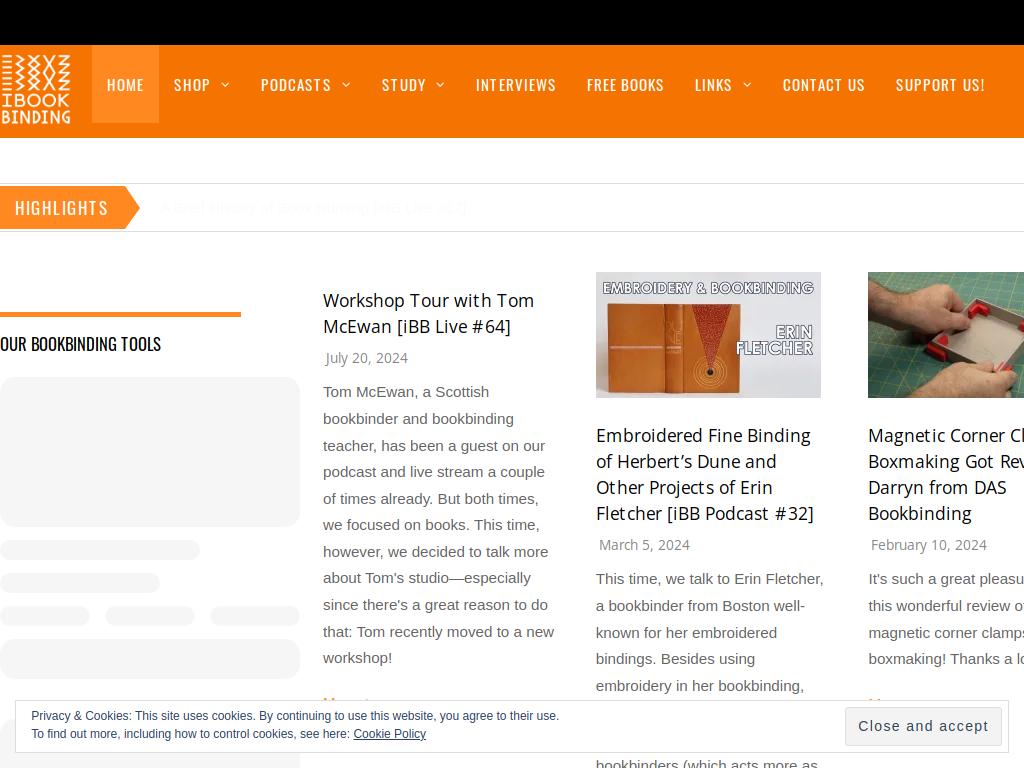
Task: Open the Podcasts menu item
Action: click(296, 85)
